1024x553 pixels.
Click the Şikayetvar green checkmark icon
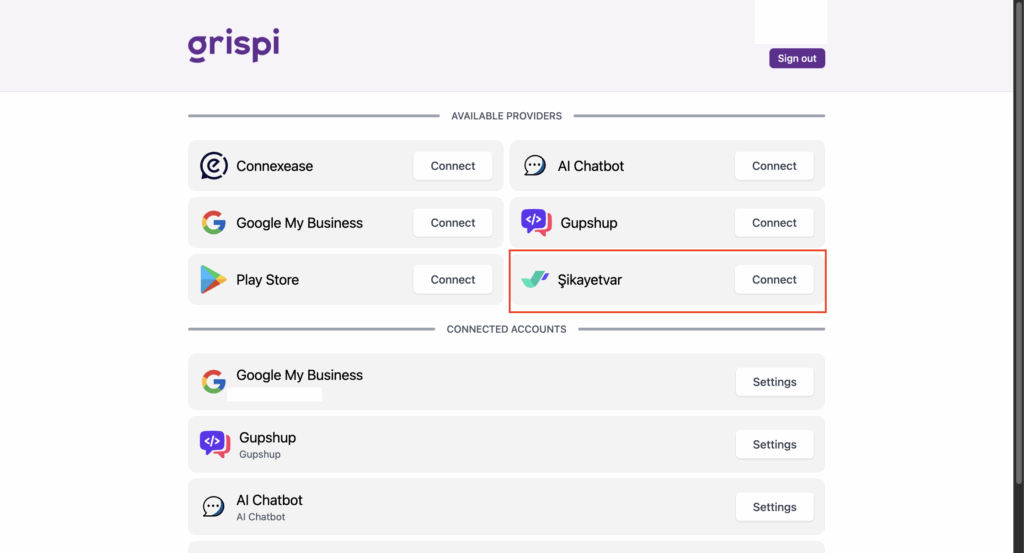coord(535,279)
